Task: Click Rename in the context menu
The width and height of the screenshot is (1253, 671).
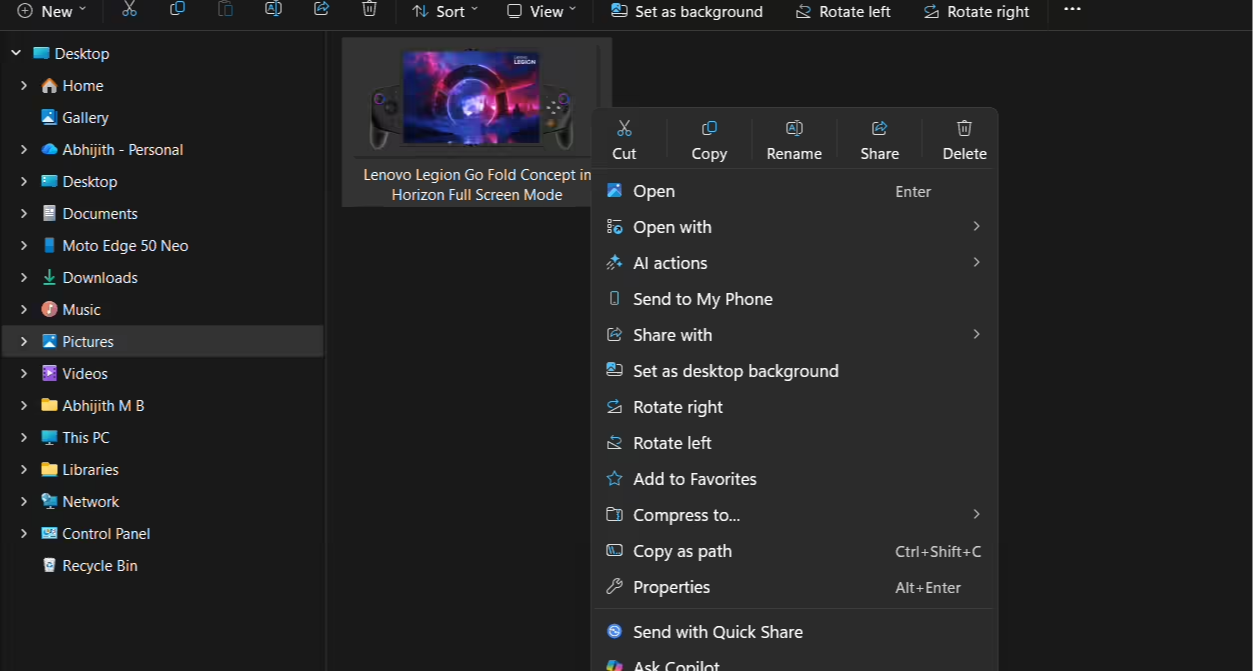Action: (794, 140)
